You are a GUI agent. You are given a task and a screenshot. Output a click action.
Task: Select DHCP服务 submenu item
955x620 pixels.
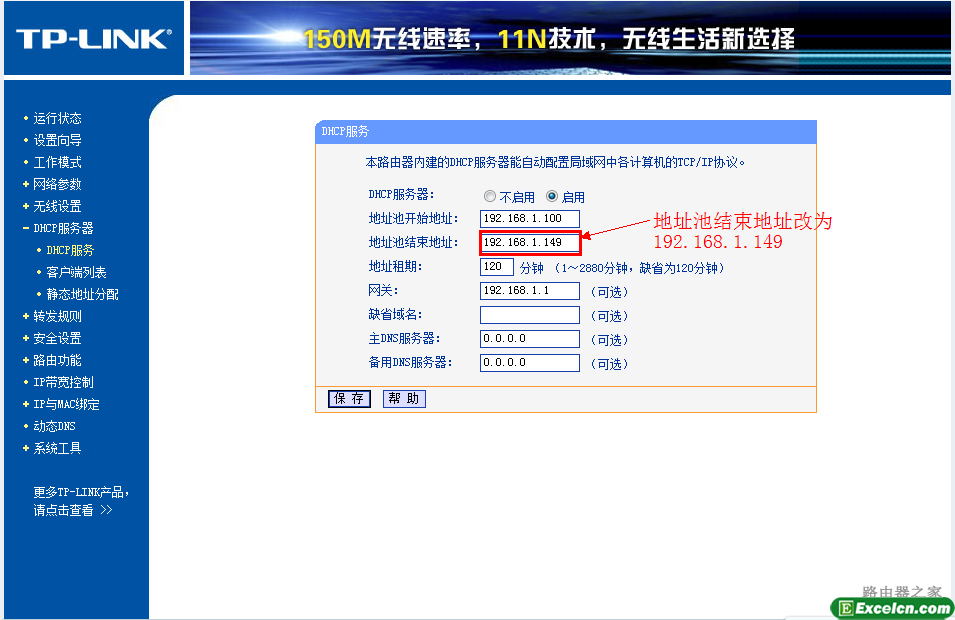tap(70, 250)
